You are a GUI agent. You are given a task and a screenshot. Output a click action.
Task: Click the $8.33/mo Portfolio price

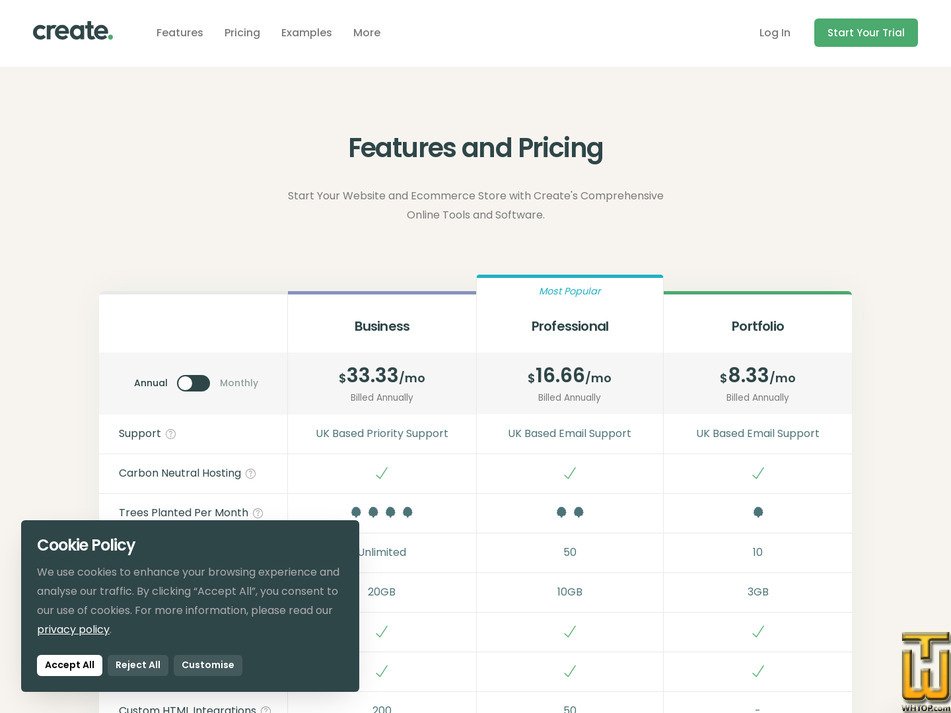tap(758, 376)
